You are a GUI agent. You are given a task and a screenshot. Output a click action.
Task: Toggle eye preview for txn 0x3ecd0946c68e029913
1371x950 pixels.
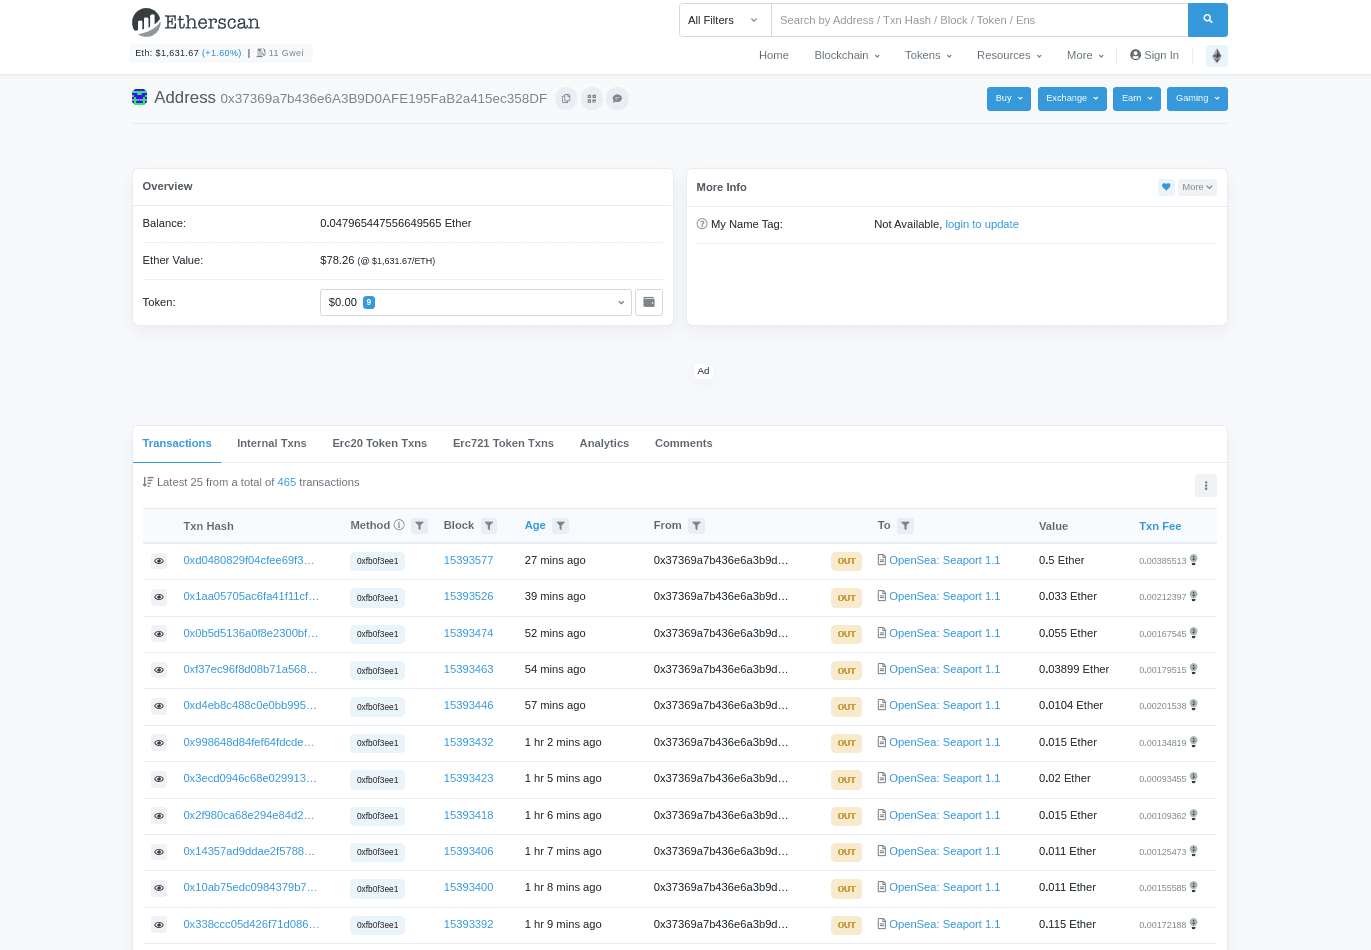(x=159, y=779)
